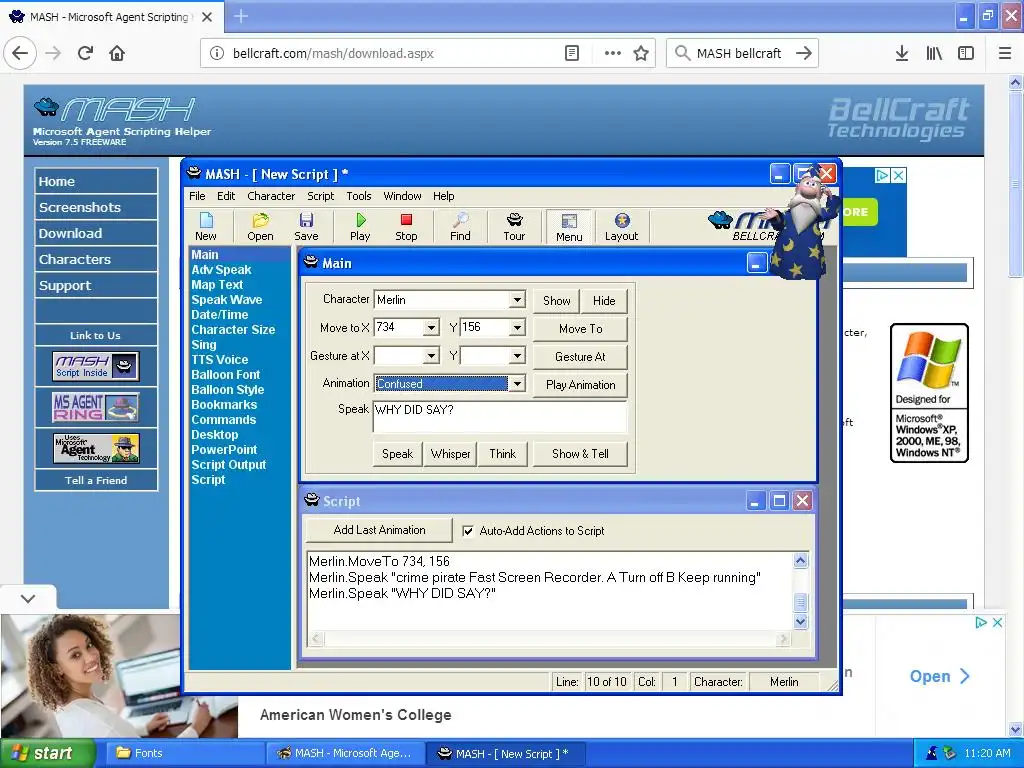This screenshot has height=768, width=1024.
Task: Switch to Fonts taskbar item
Action: (183, 753)
